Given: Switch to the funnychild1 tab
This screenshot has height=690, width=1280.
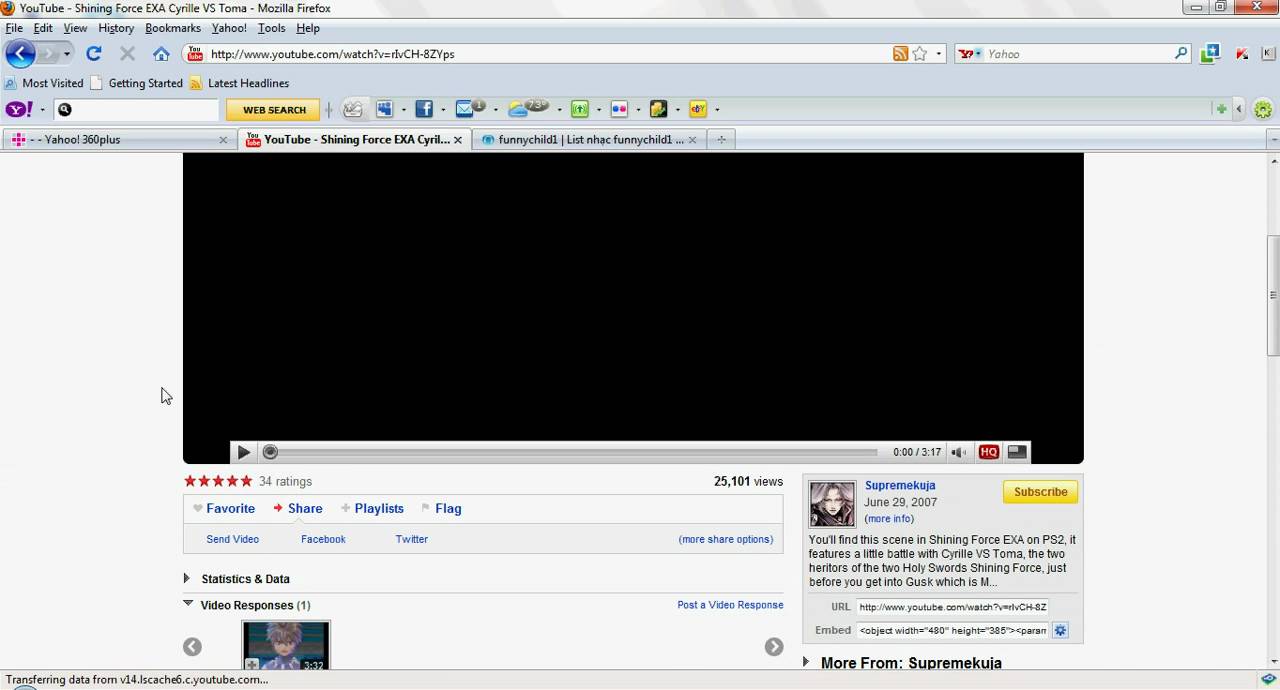Looking at the screenshot, I should [x=588, y=140].
